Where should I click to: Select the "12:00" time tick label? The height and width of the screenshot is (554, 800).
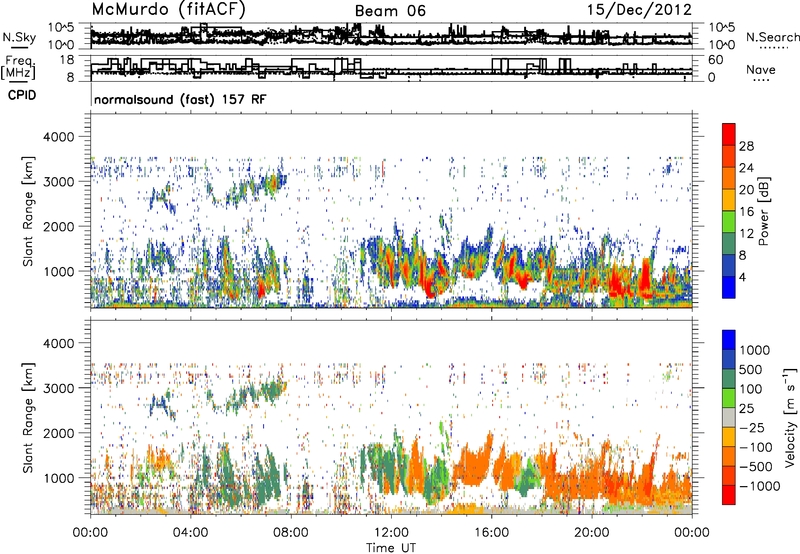[x=391, y=533]
